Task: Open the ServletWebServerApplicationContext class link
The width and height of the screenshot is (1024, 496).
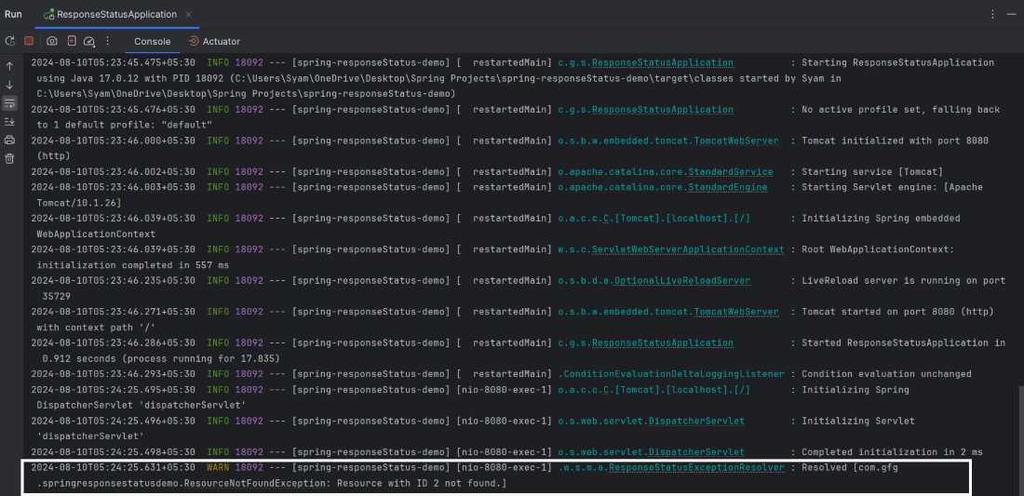Action: (x=688, y=249)
